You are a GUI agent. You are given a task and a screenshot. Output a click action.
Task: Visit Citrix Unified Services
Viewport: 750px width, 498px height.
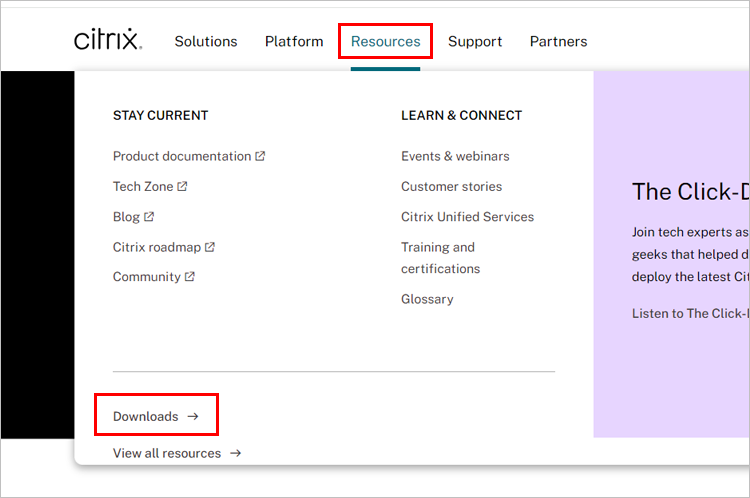467,216
